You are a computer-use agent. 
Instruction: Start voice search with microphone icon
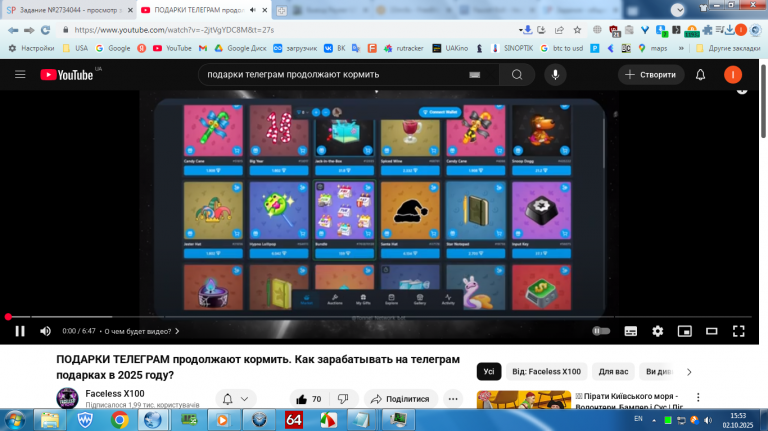(555, 74)
